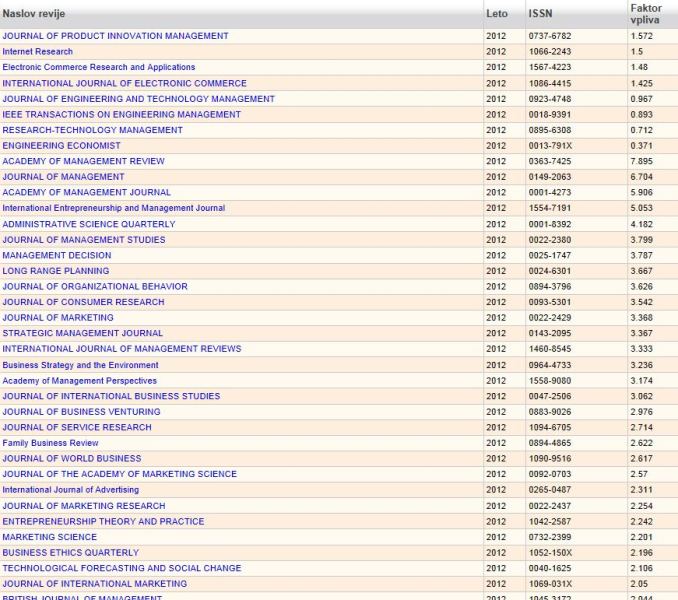Open Academy of Management Review link
The height and width of the screenshot is (600, 678).
(83, 161)
